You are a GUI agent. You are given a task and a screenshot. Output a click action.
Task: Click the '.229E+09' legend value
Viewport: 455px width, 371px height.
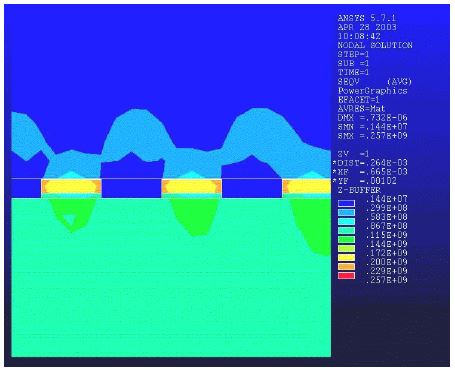pos(386,271)
